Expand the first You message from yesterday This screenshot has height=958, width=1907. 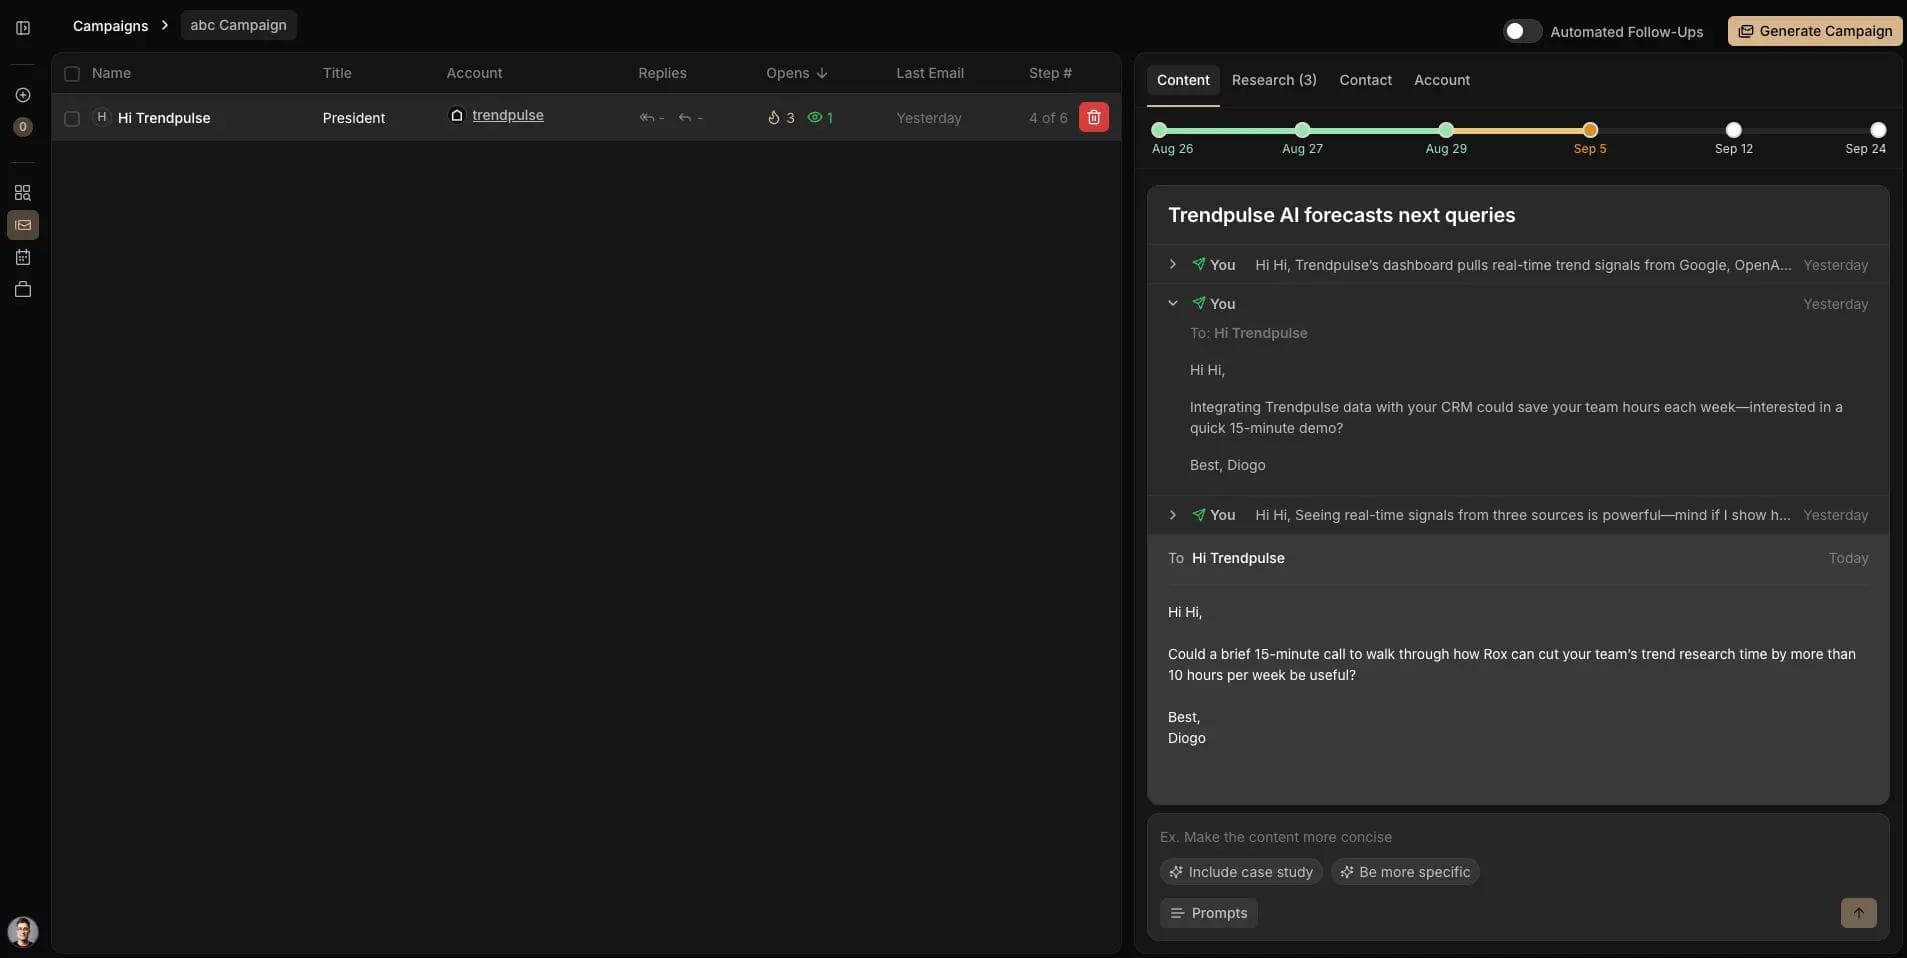tap(1171, 264)
